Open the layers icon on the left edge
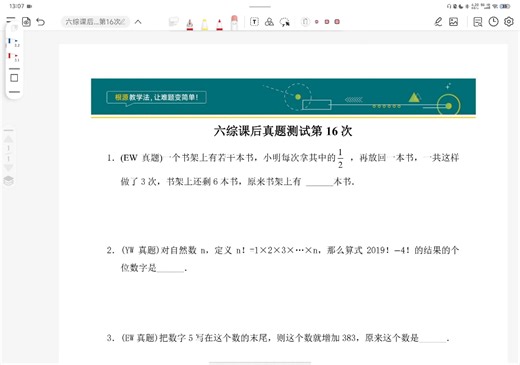 coord(8,181)
